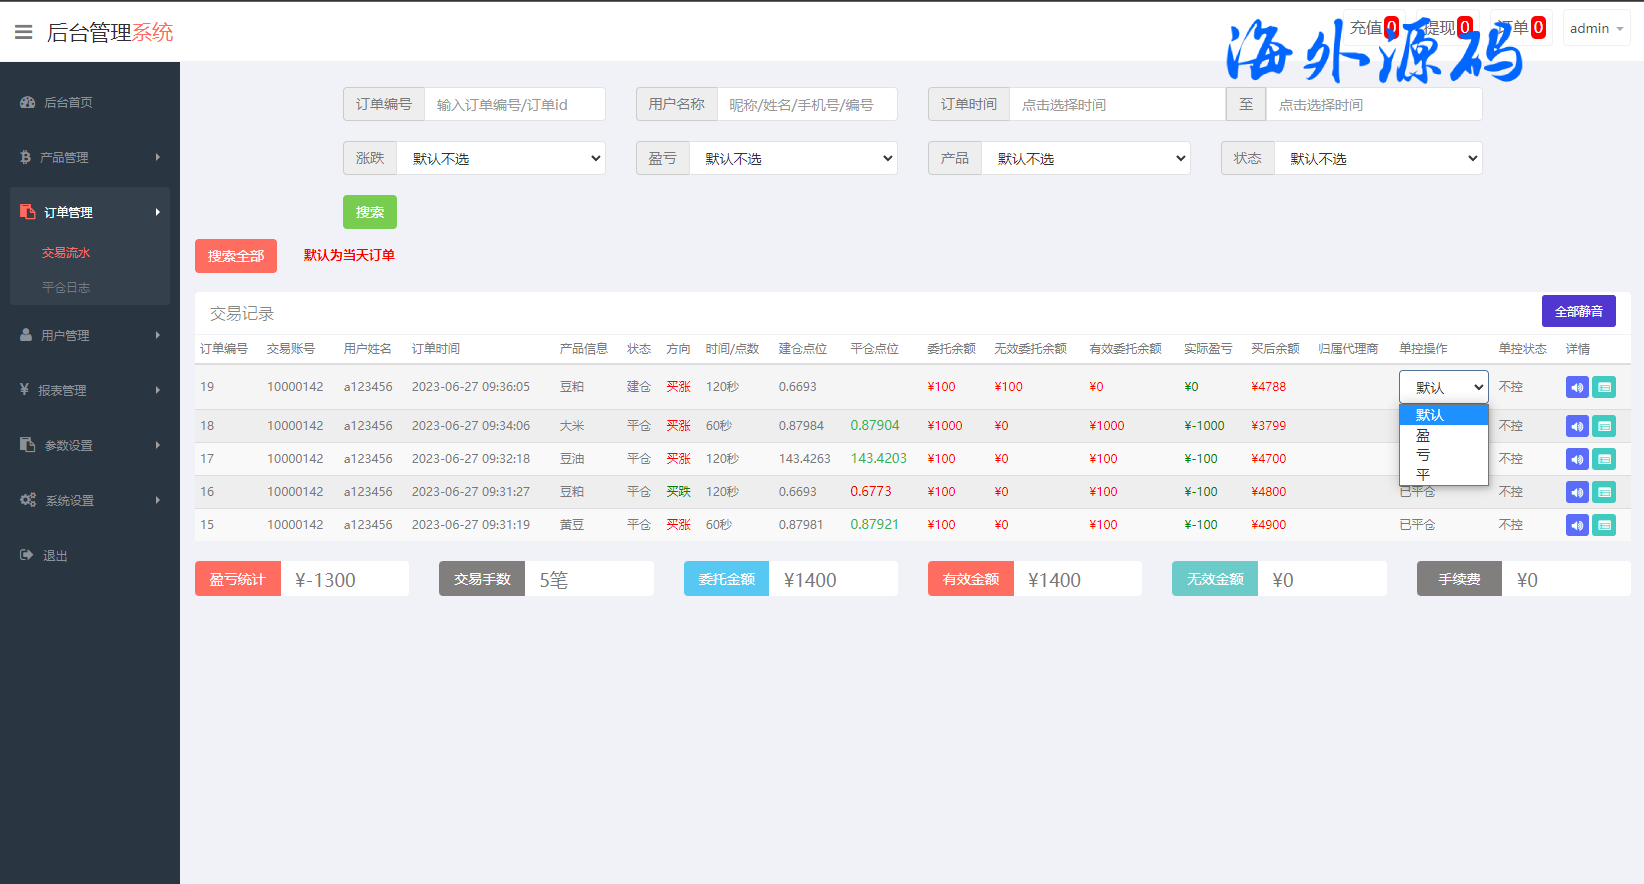Image resolution: width=1644 pixels, height=884 pixels.
Task: Click speaker icon on order 18 row
Action: [1577, 426]
